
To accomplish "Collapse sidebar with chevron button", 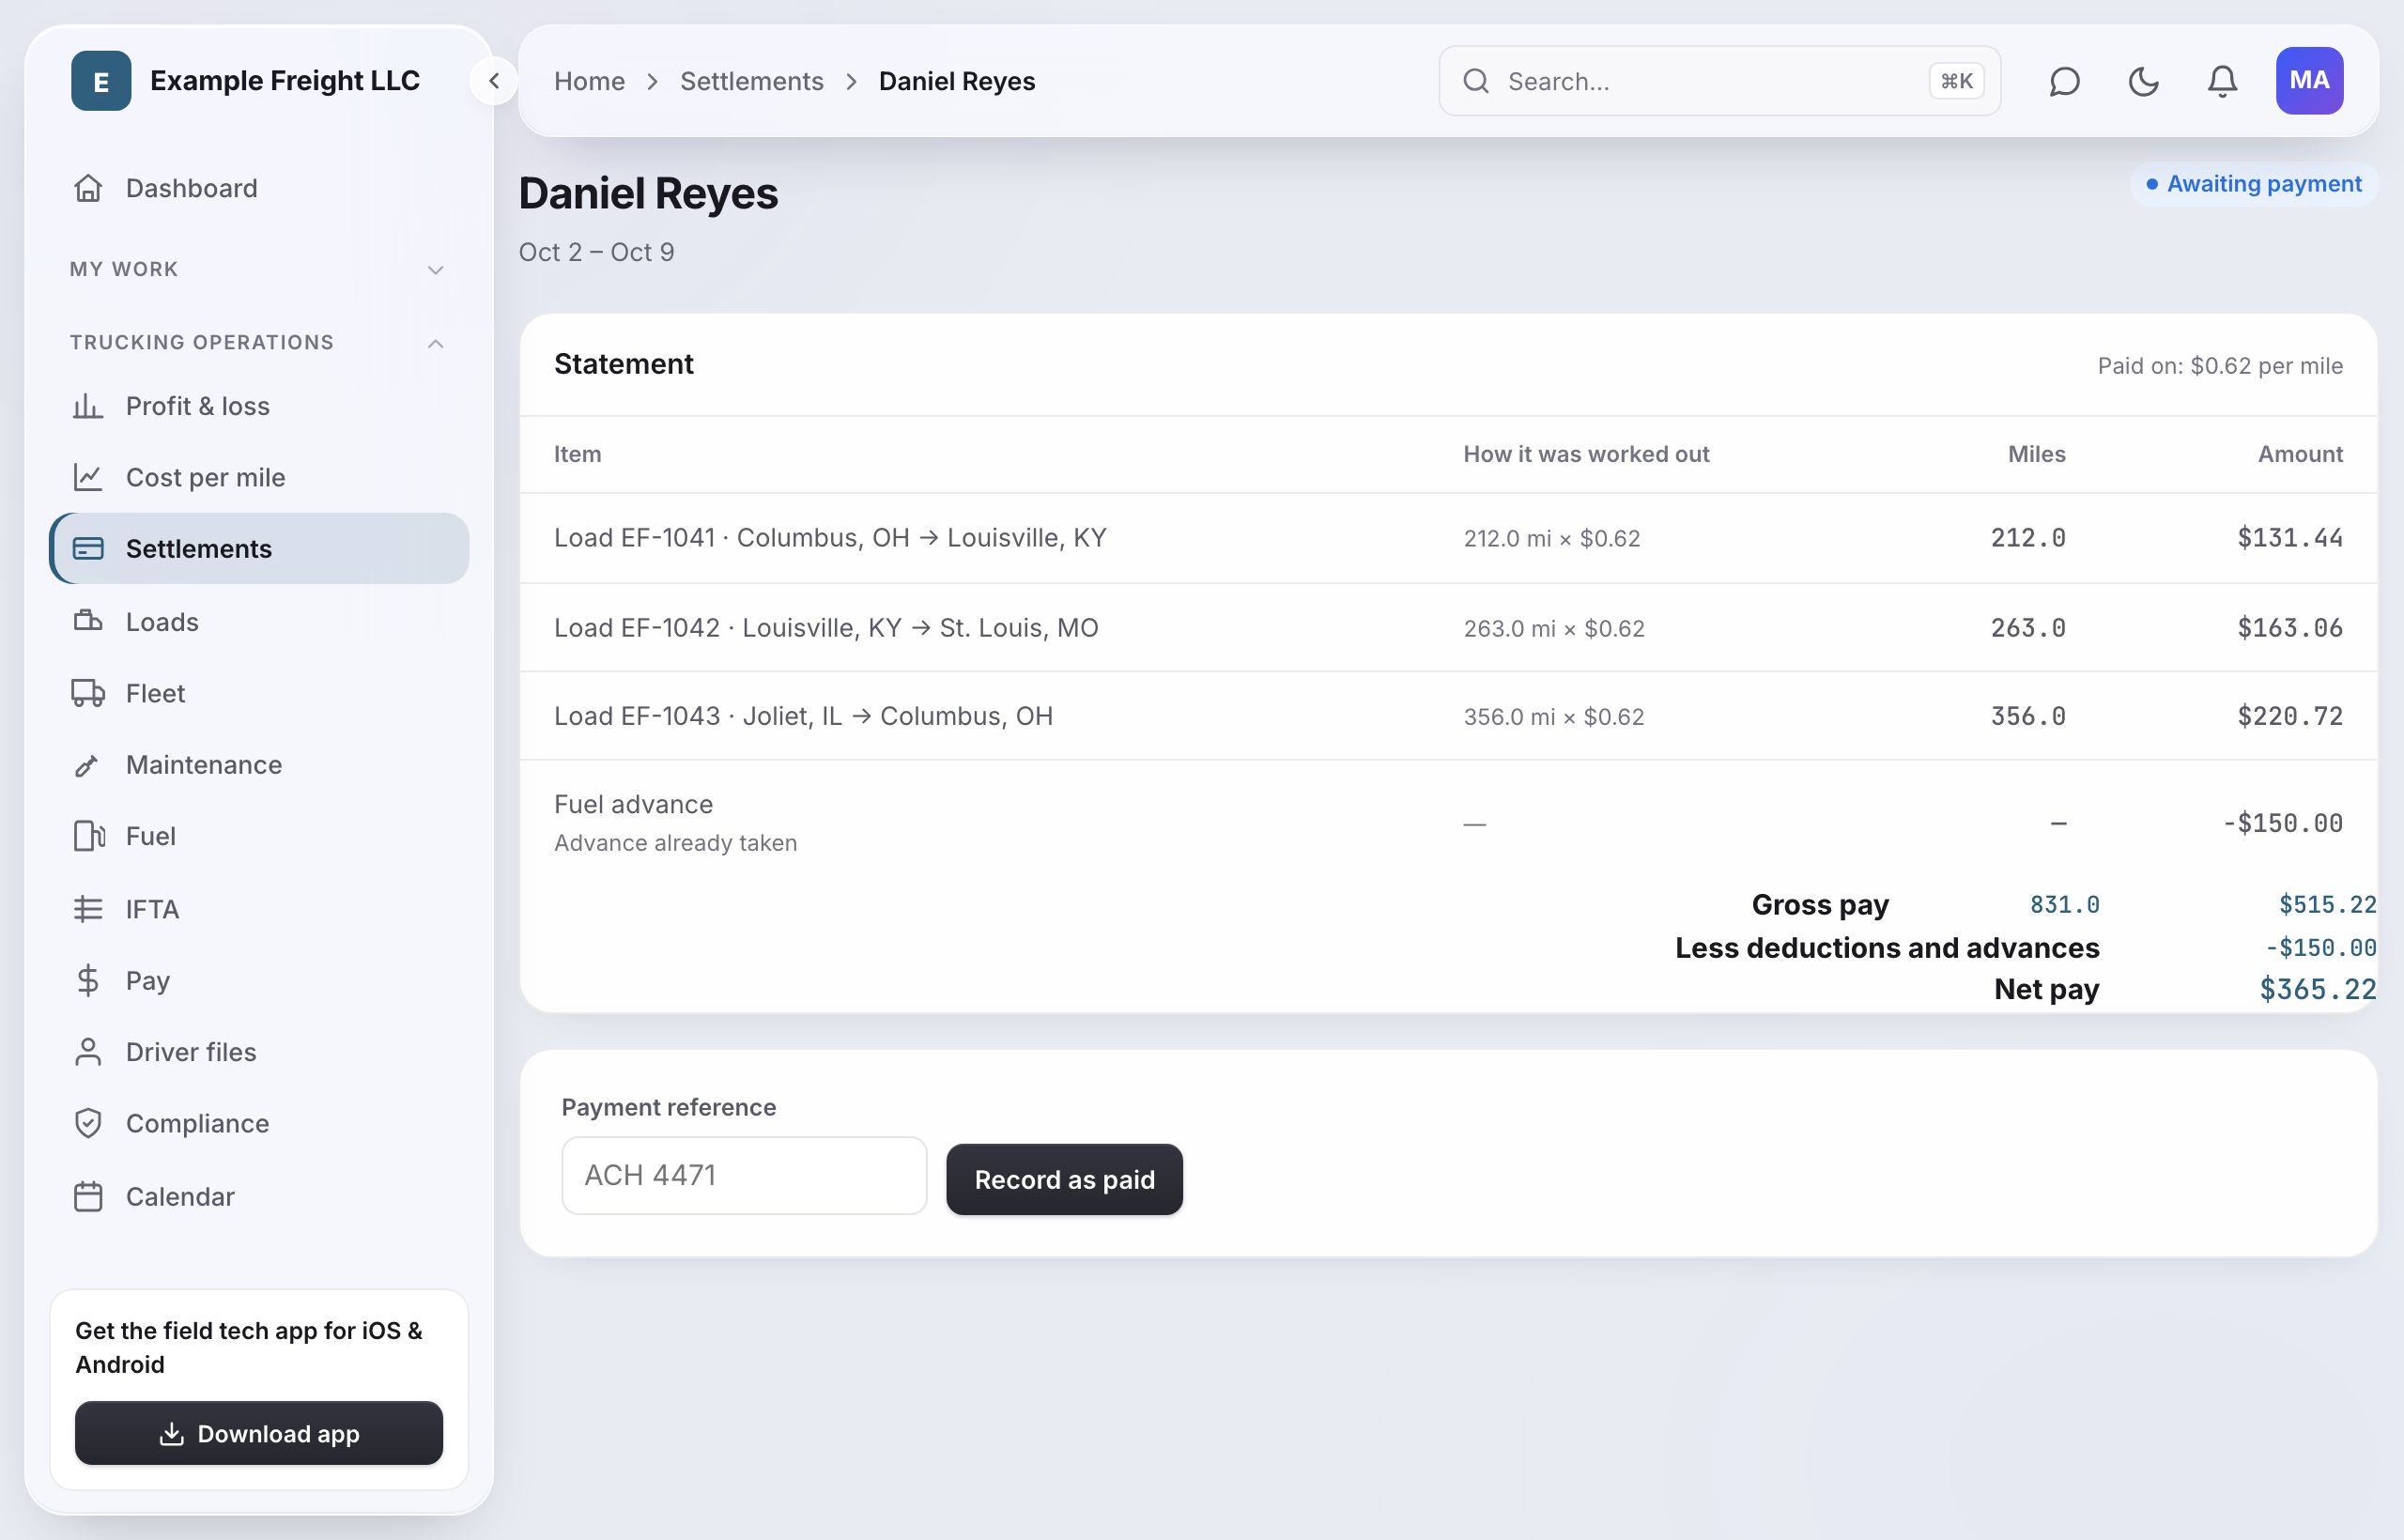I will pos(494,81).
